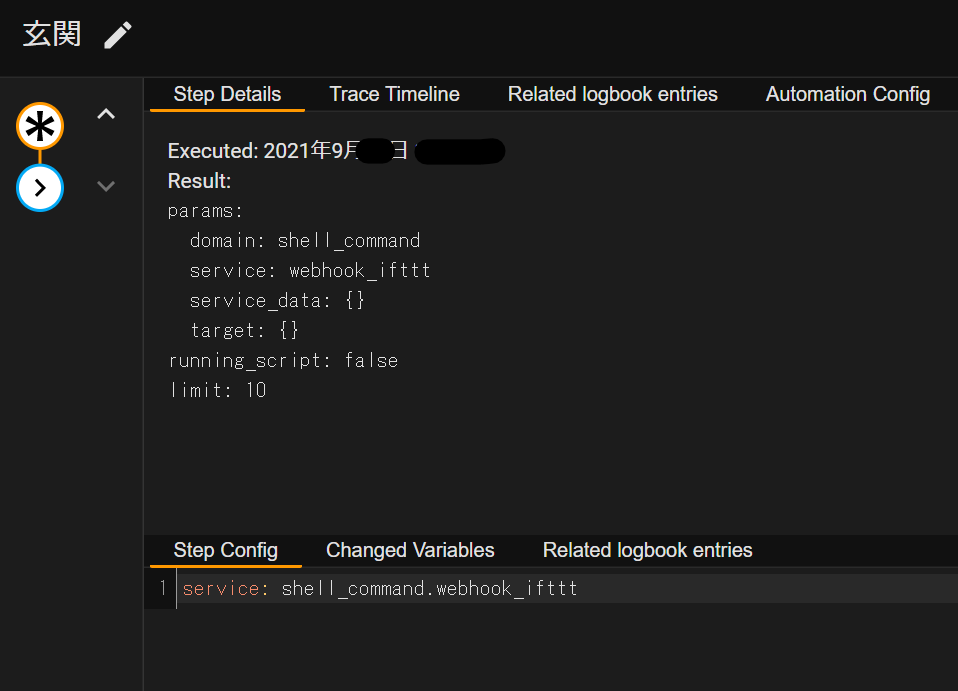Screen dimensions: 958x691
Task: Click the service code line in editor
Action: point(567,588)
